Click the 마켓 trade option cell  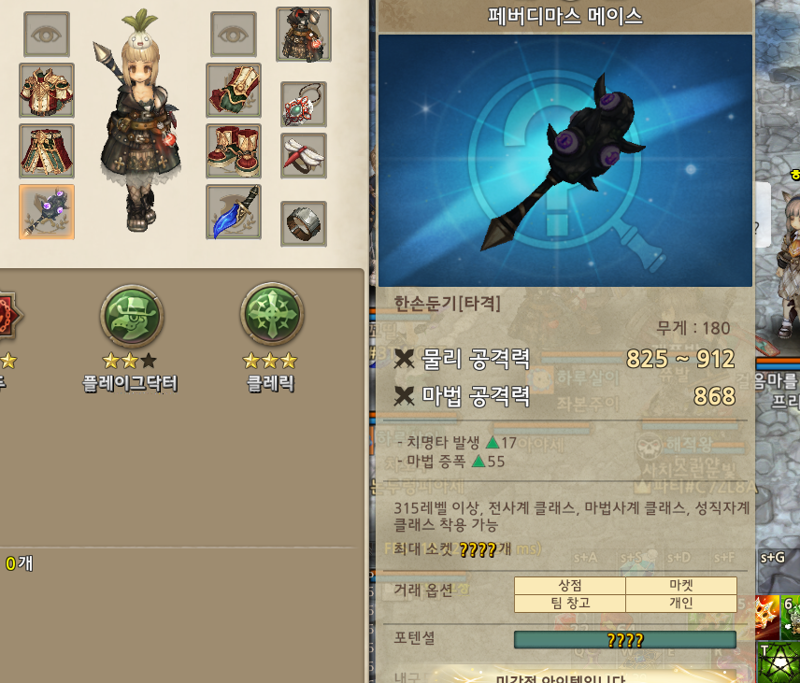click(x=681, y=586)
